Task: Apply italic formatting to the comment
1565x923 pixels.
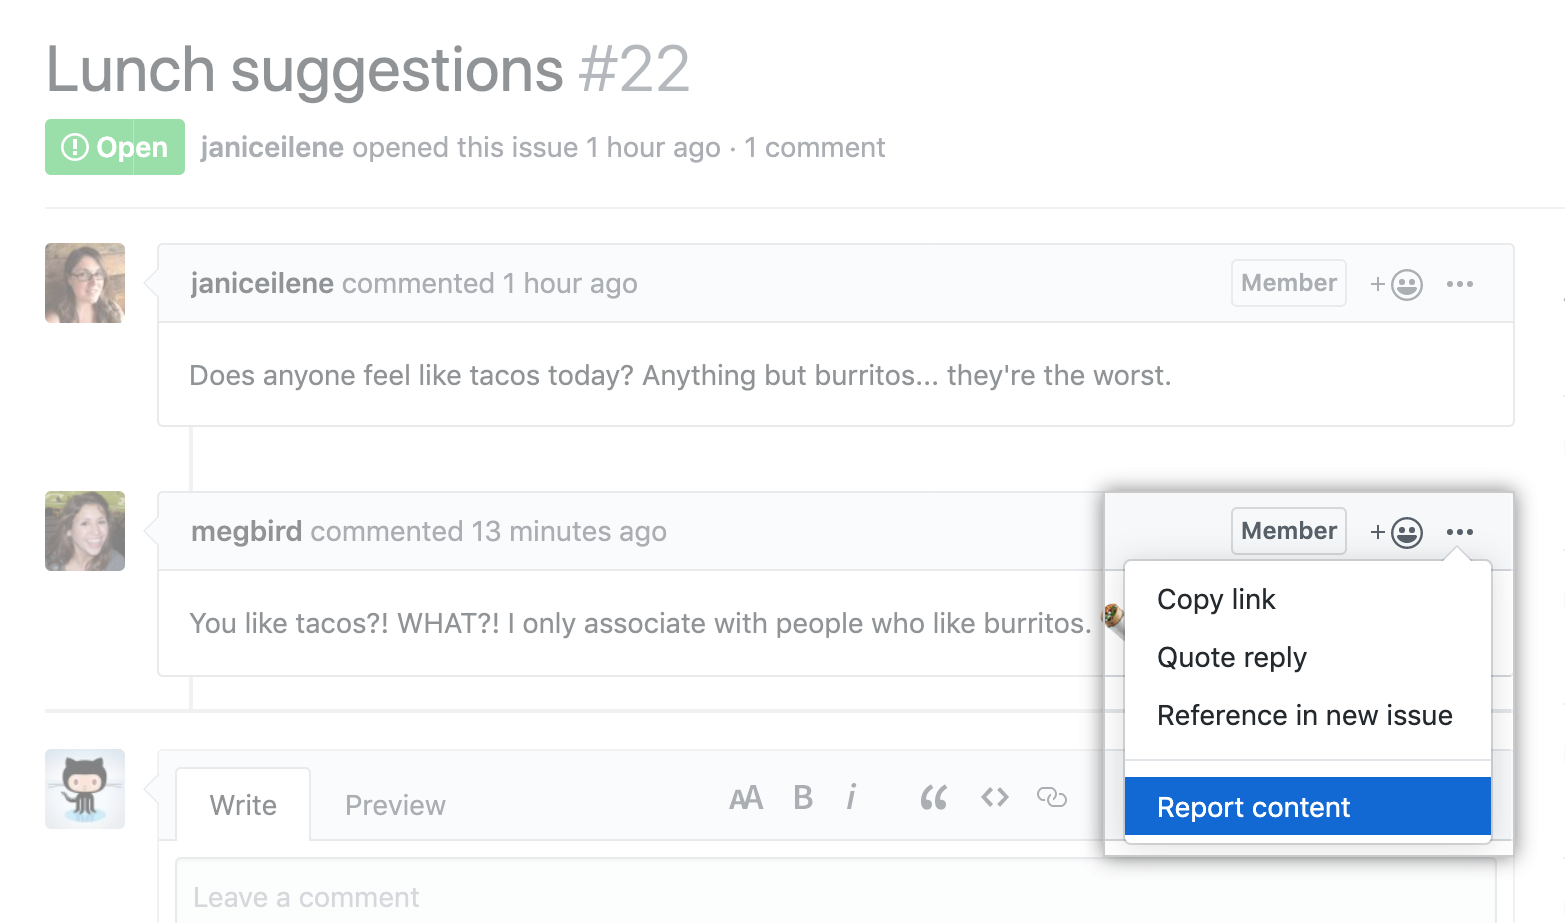Action: pos(851,797)
